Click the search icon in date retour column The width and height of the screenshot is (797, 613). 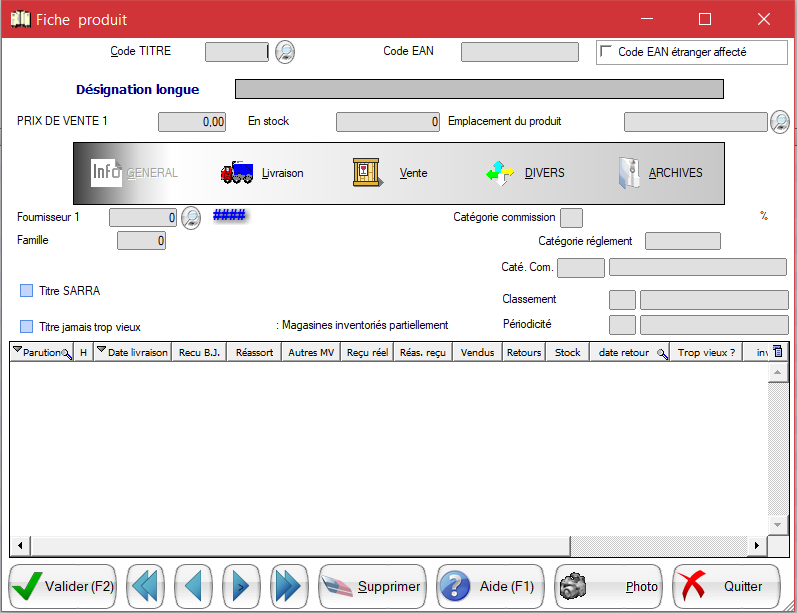point(661,353)
